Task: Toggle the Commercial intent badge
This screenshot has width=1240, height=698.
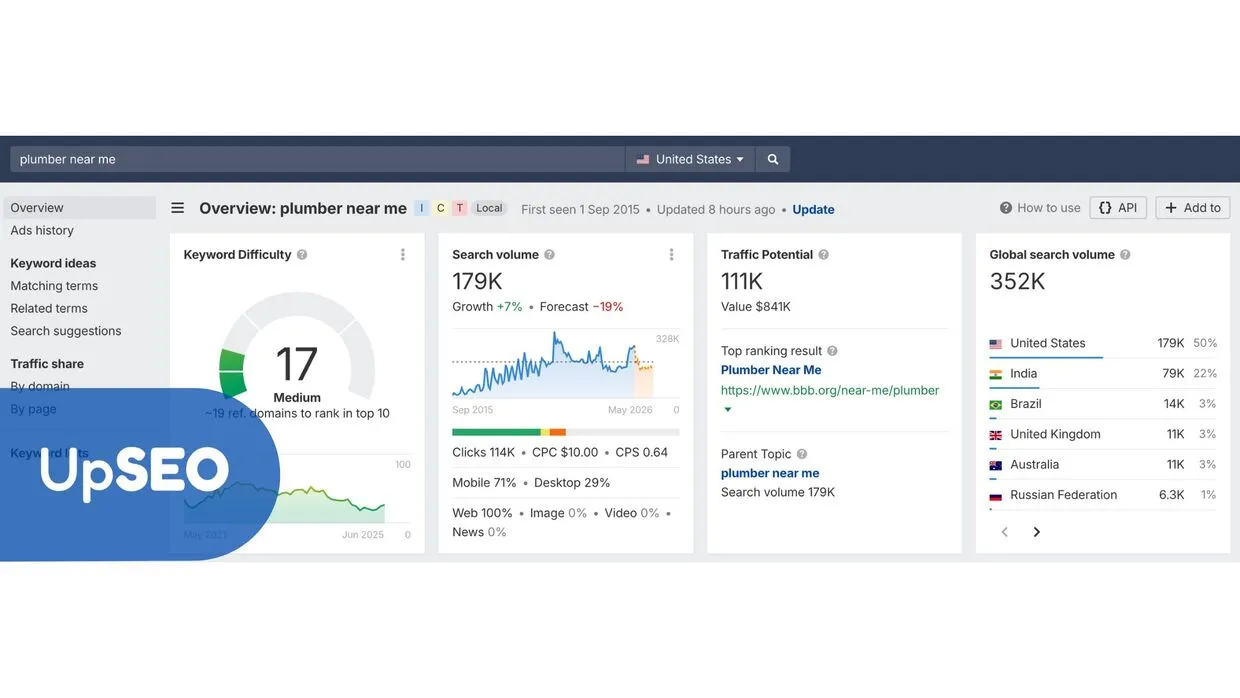Action: tap(440, 208)
